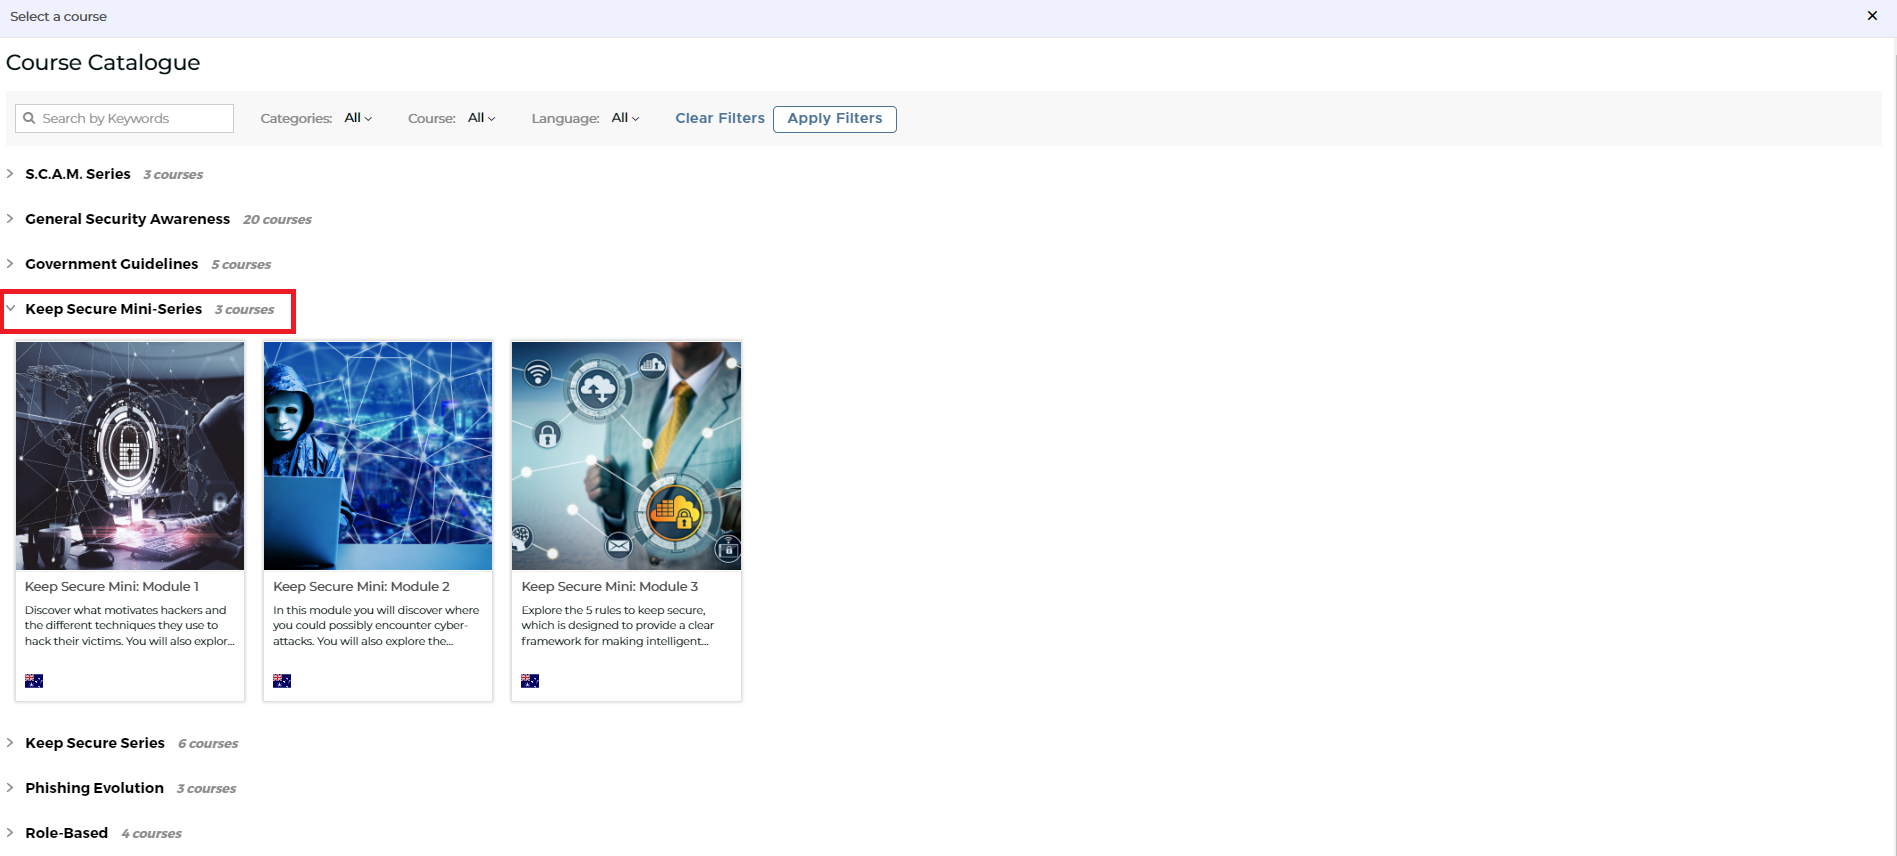Viewport: 1897px width, 856px height.
Task: Select the Keep Secure Mini: Module 1 thumbnail
Action: coord(130,456)
